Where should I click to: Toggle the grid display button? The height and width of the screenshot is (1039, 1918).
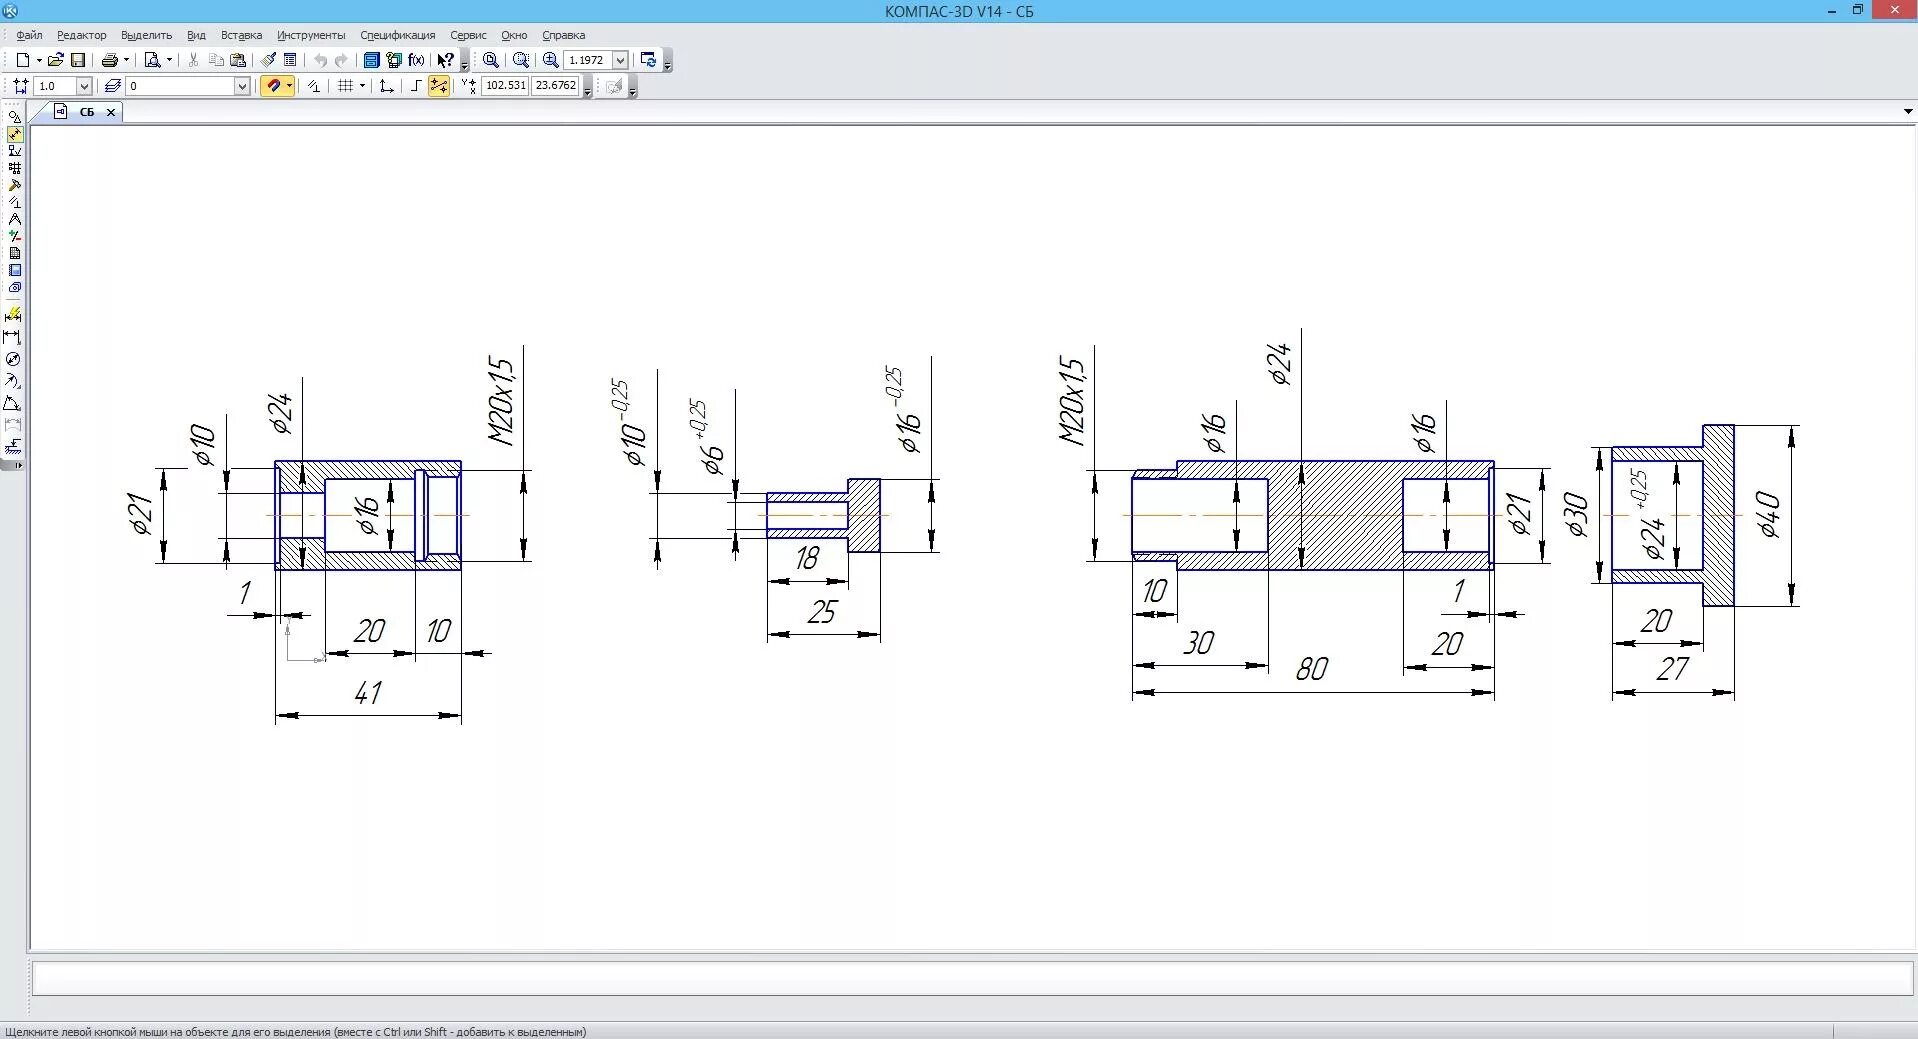(x=345, y=86)
